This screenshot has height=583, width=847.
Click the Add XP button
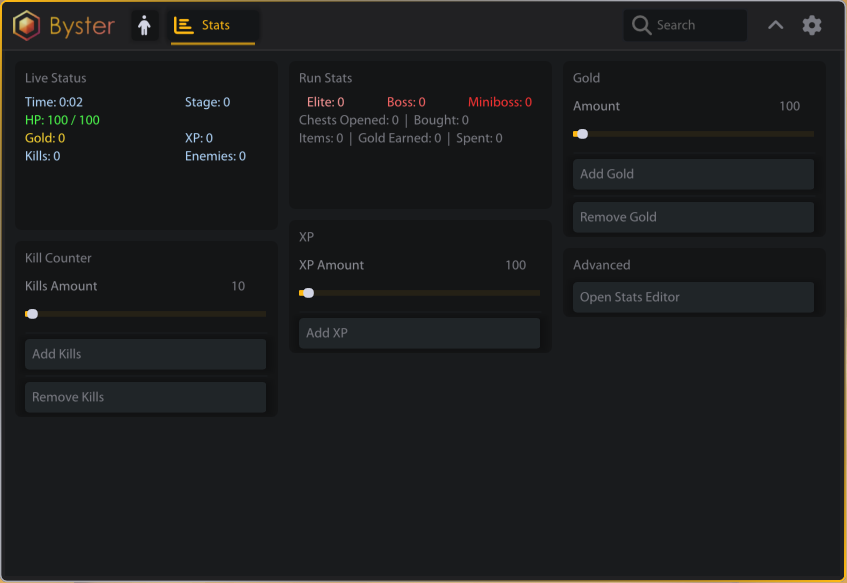pyautogui.click(x=419, y=333)
